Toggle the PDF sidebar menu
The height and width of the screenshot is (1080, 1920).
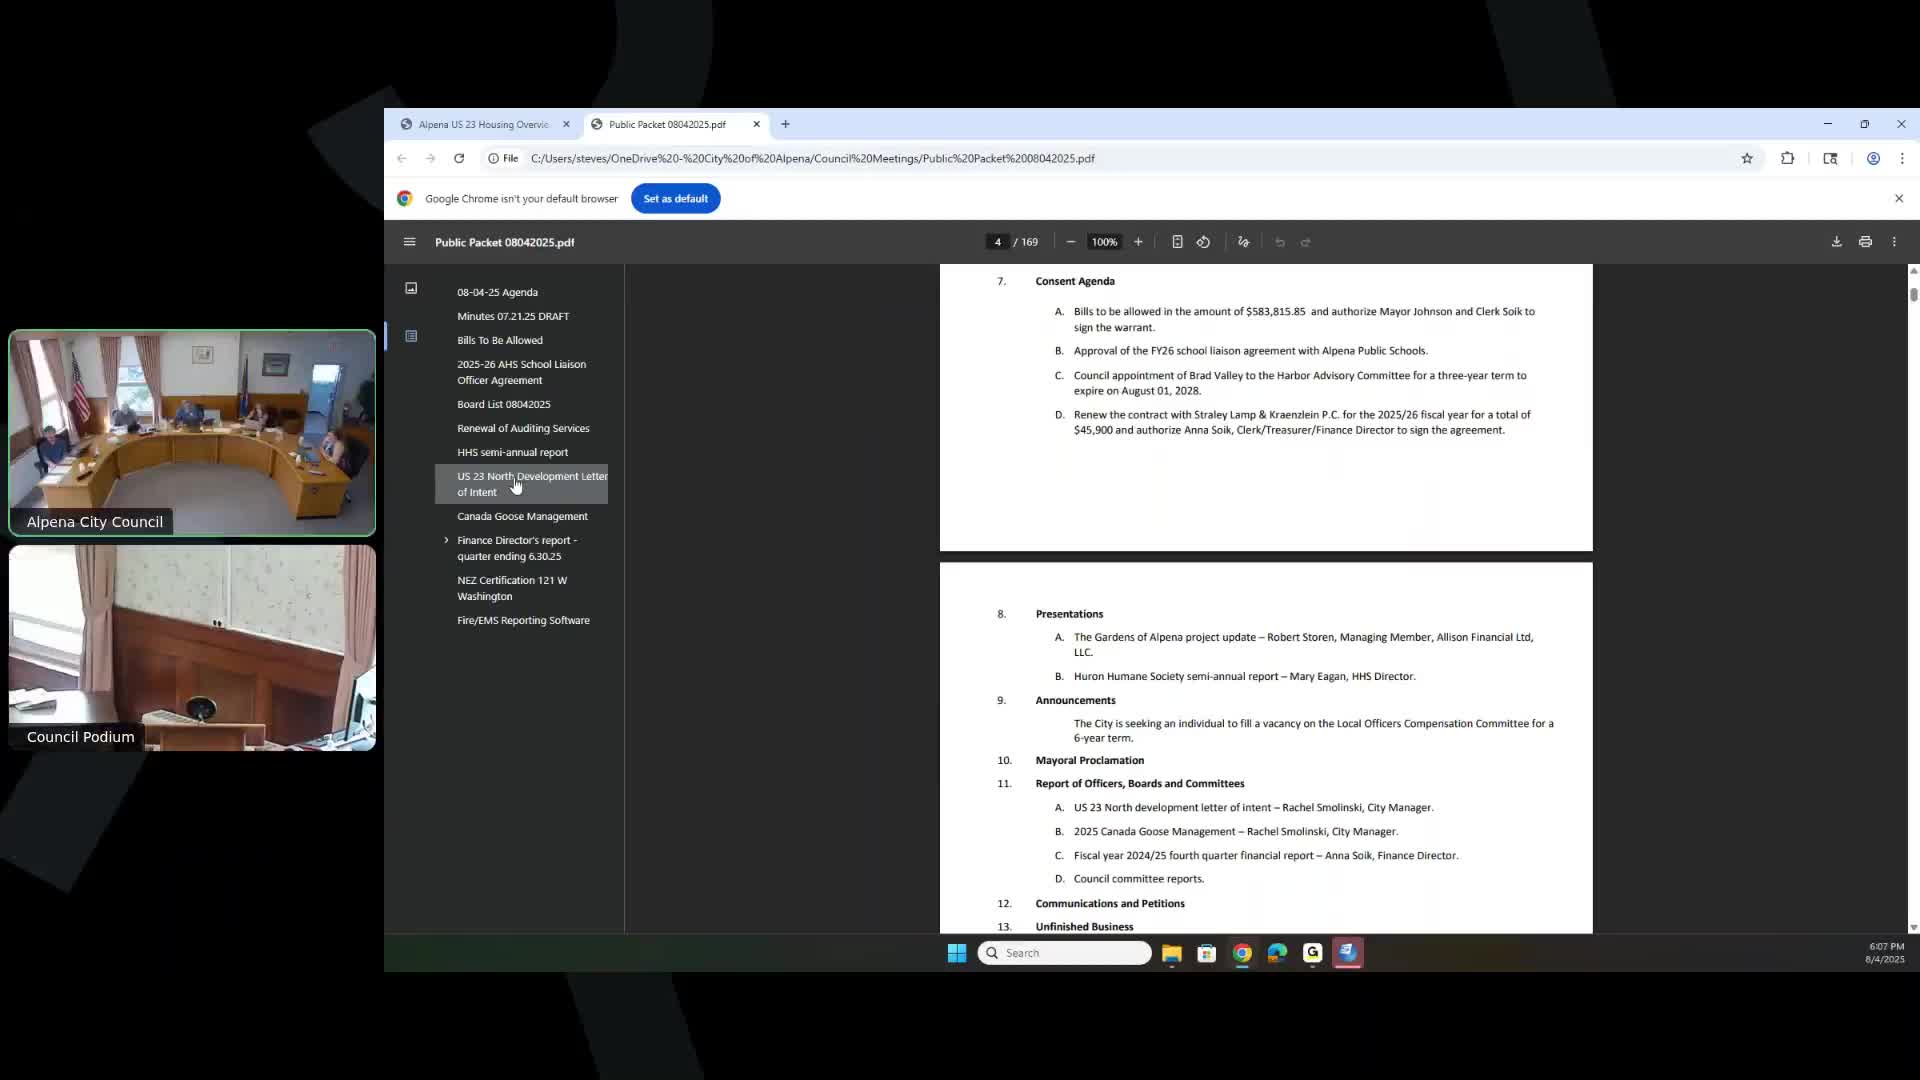[409, 242]
